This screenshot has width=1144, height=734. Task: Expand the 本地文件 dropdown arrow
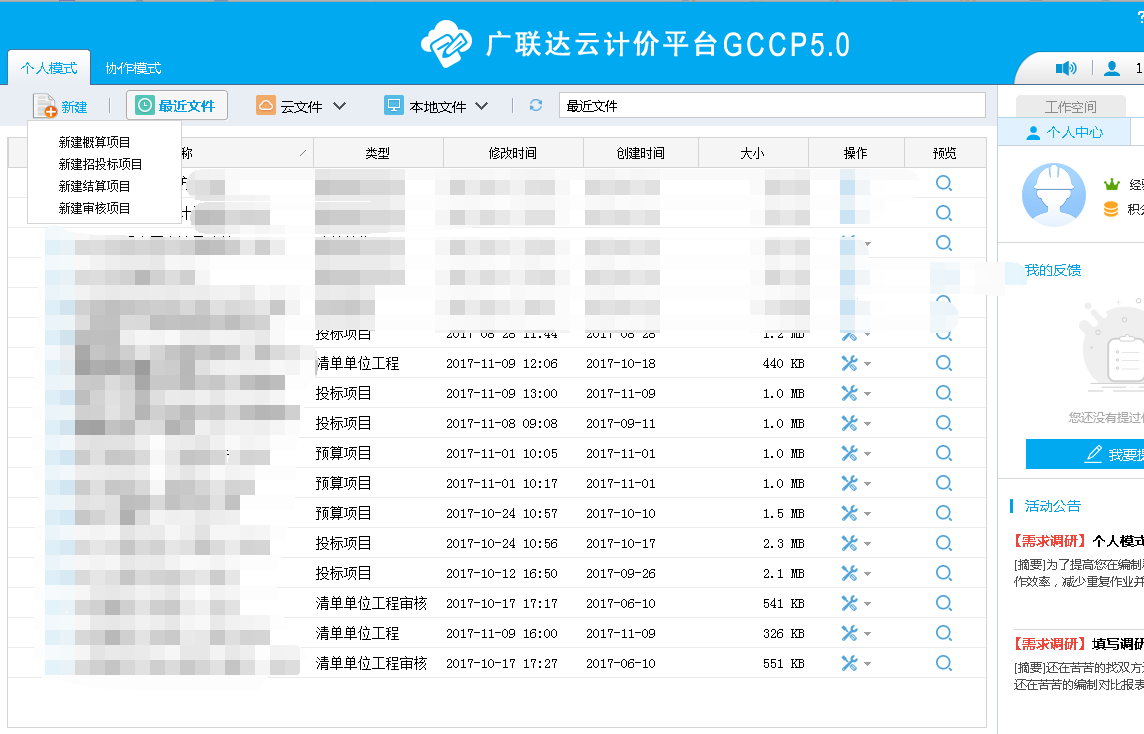click(482, 106)
